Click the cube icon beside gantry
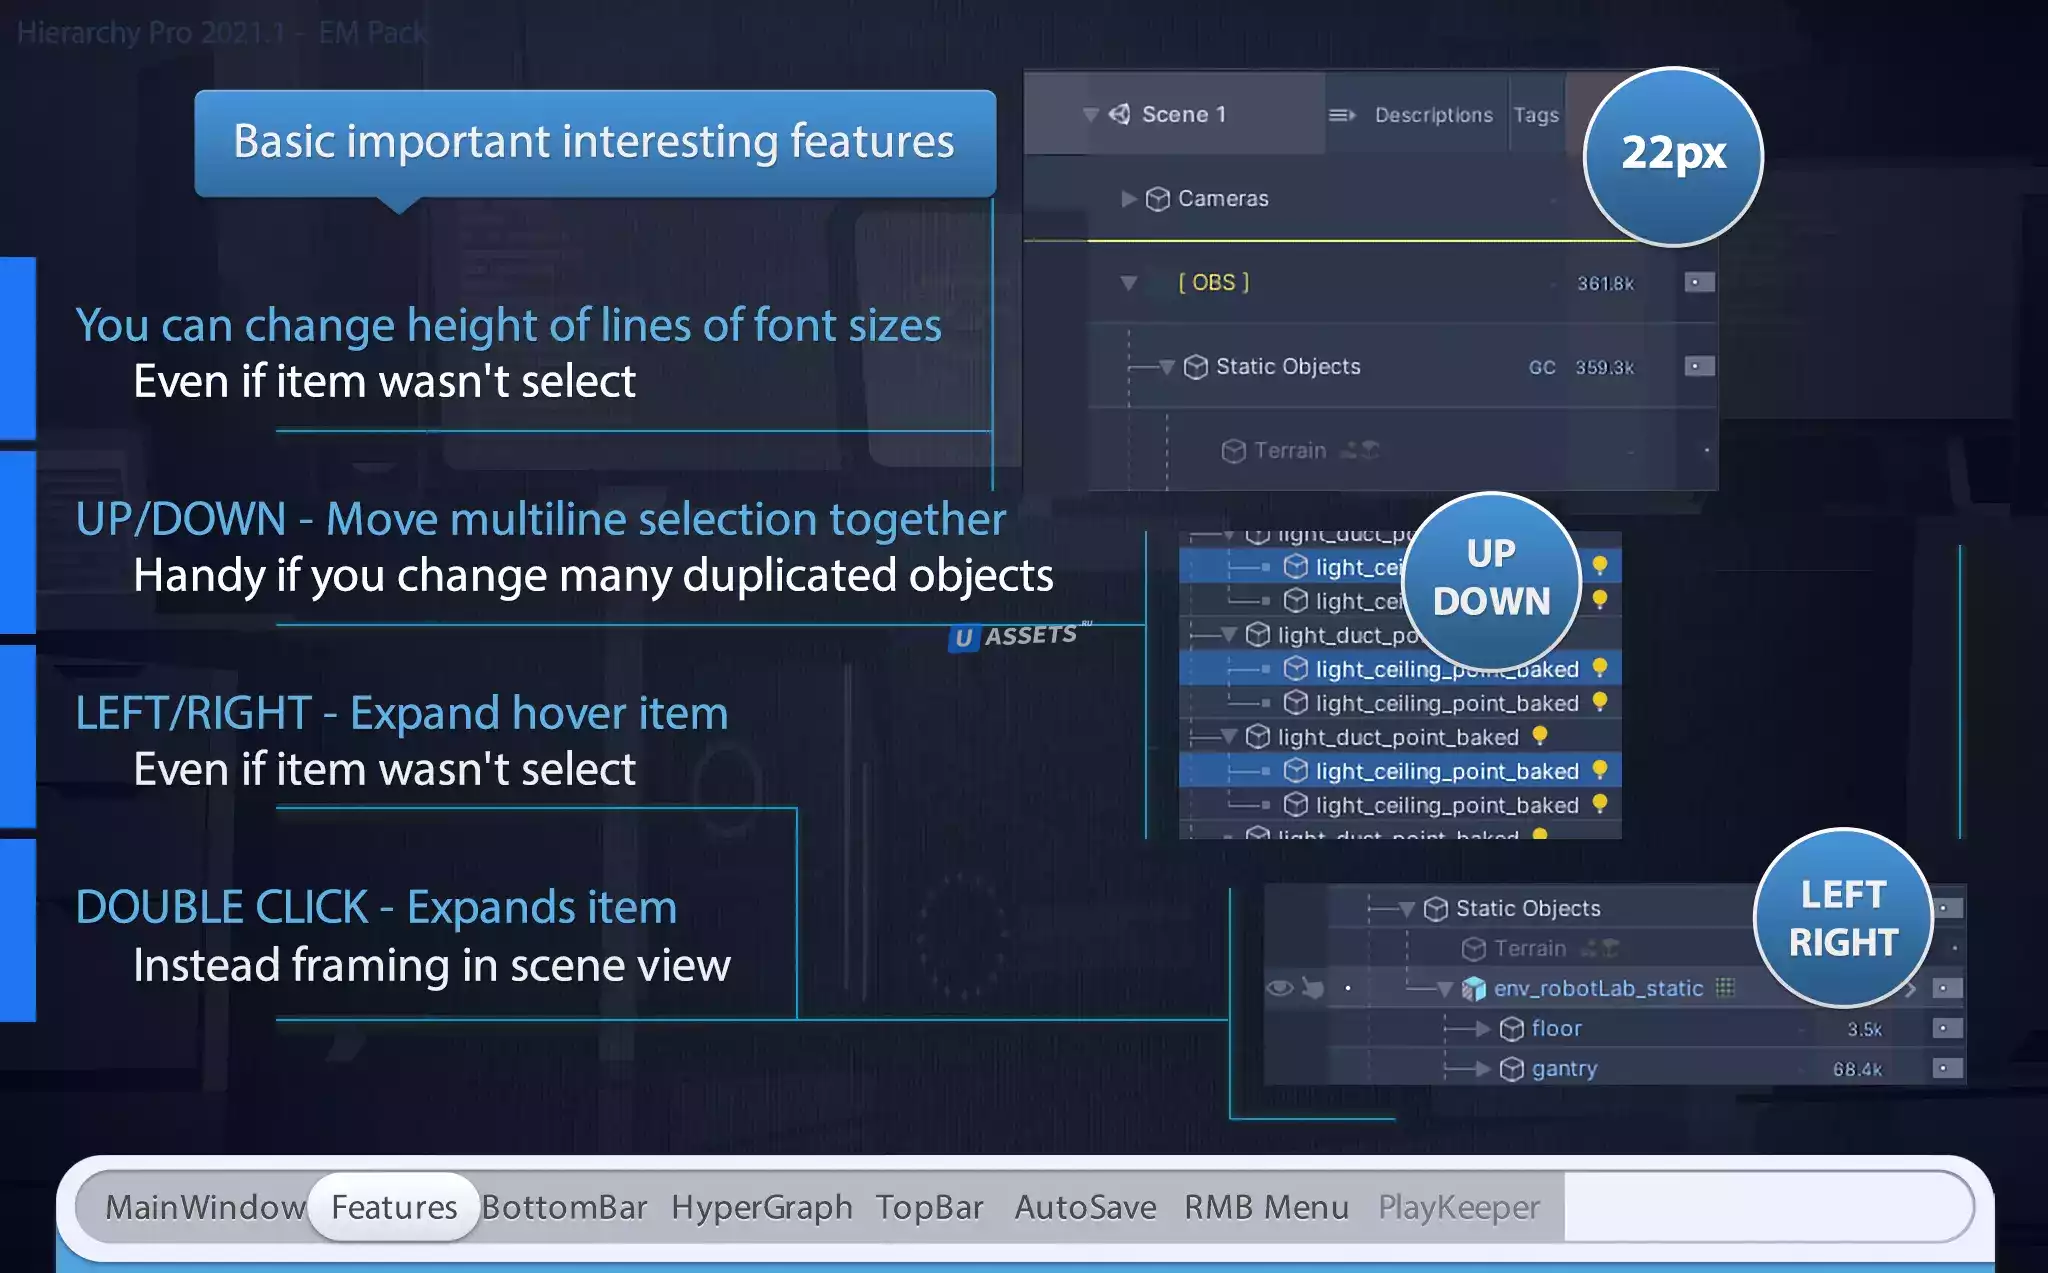Screen dimensions: 2048x1273 pyautogui.click(x=1512, y=1069)
